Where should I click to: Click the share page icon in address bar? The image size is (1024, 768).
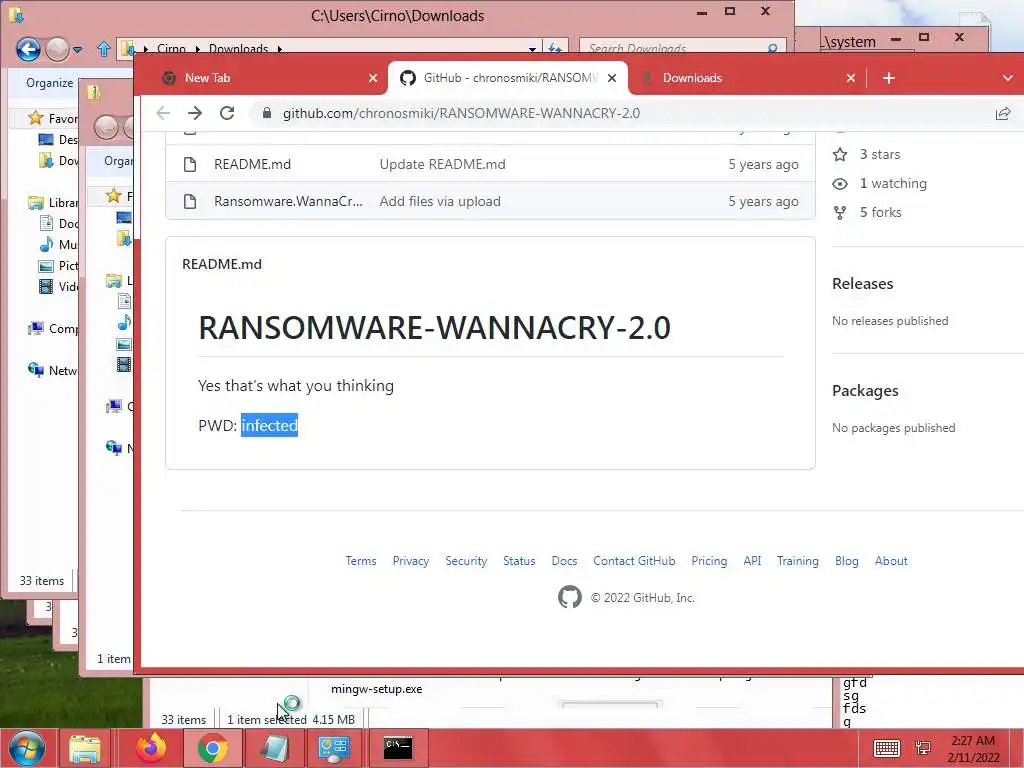[1002, 113]
